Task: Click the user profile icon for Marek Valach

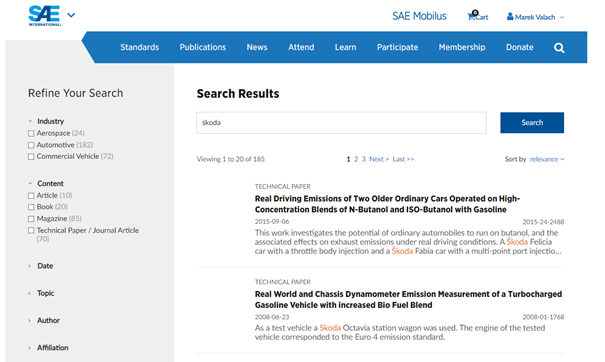Action: click(510, 17)
